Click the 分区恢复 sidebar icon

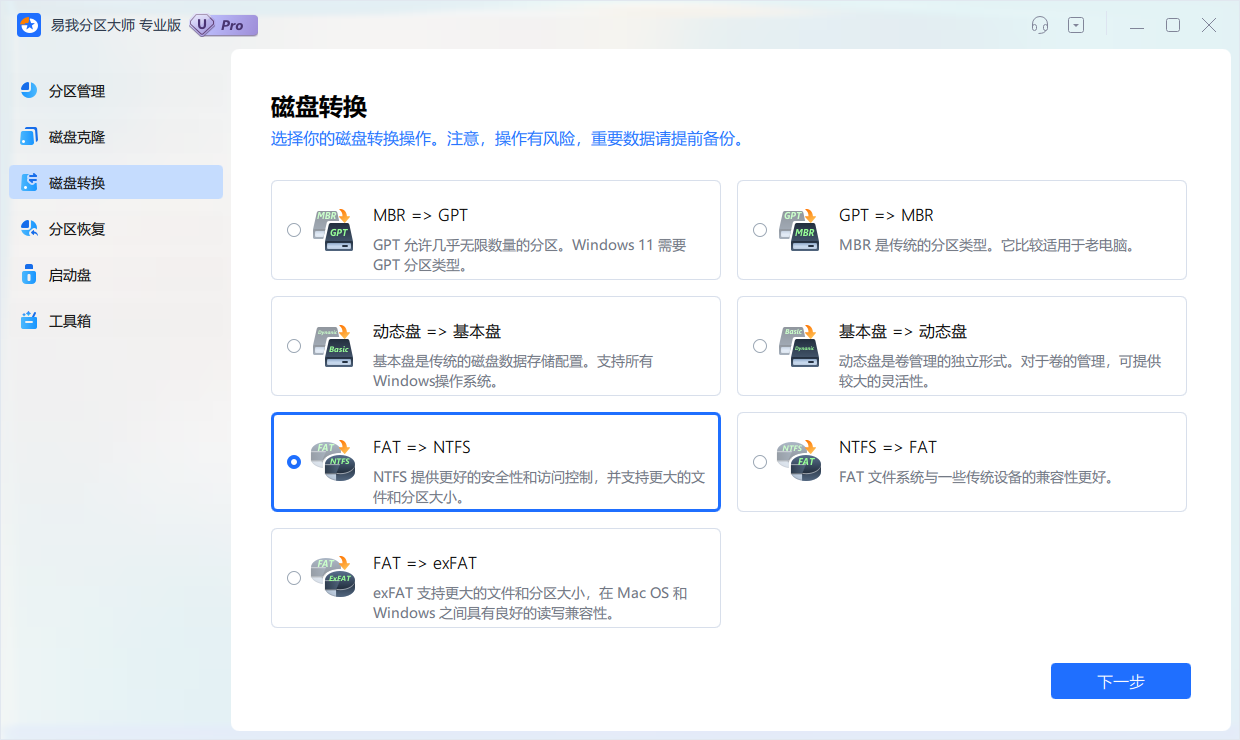point(29,229)
